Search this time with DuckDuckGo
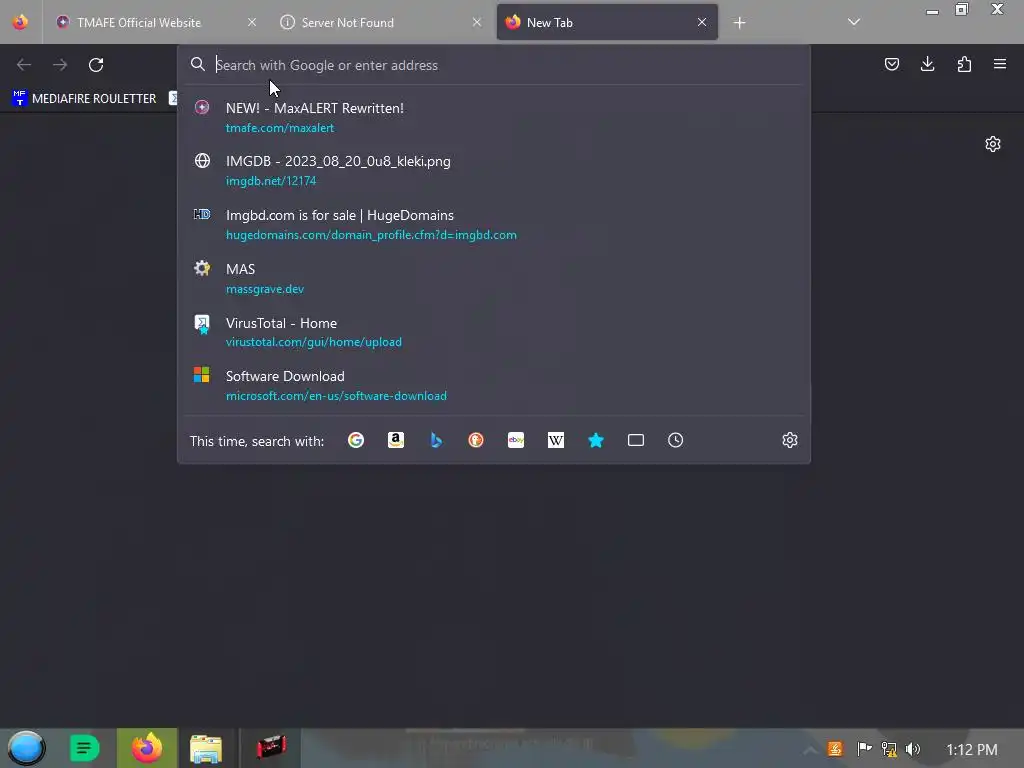Image resolution: width=1024 pixels, height=768 pixels. [x=476, y=440]
